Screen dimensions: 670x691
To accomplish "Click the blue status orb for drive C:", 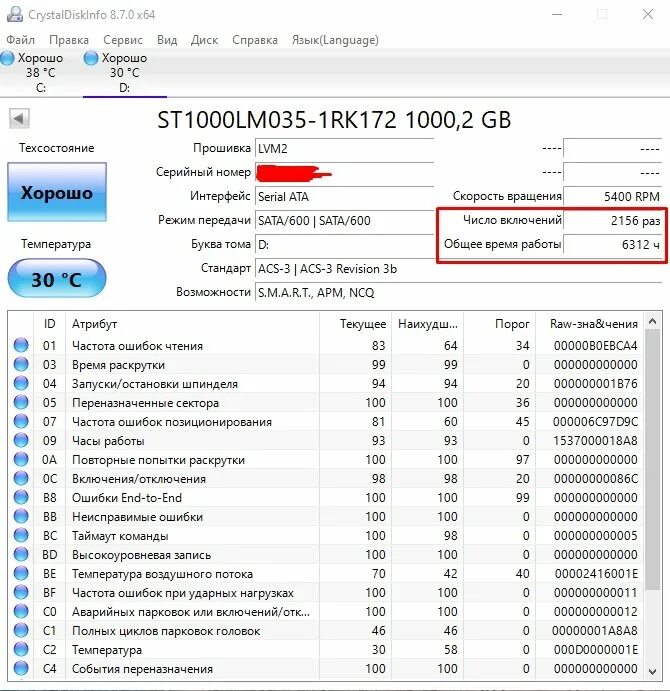I will click(x=7, y=58).
